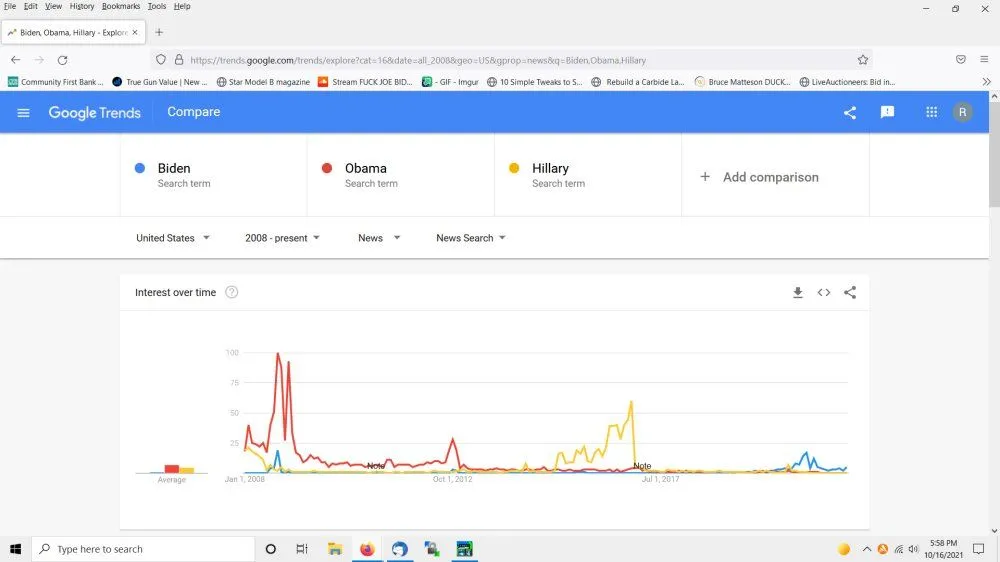The image size is (1000, 562).
Task: Expand the United States region dropdown
Action: coord(173,238)
